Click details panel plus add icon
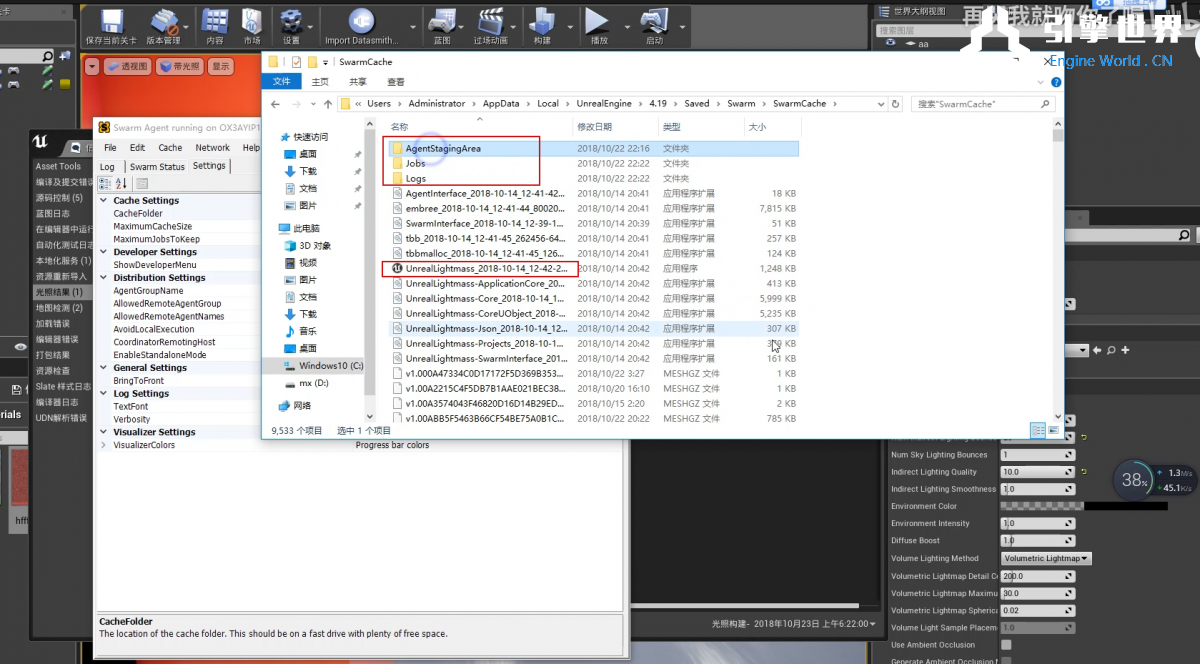 pos(1125,350)
